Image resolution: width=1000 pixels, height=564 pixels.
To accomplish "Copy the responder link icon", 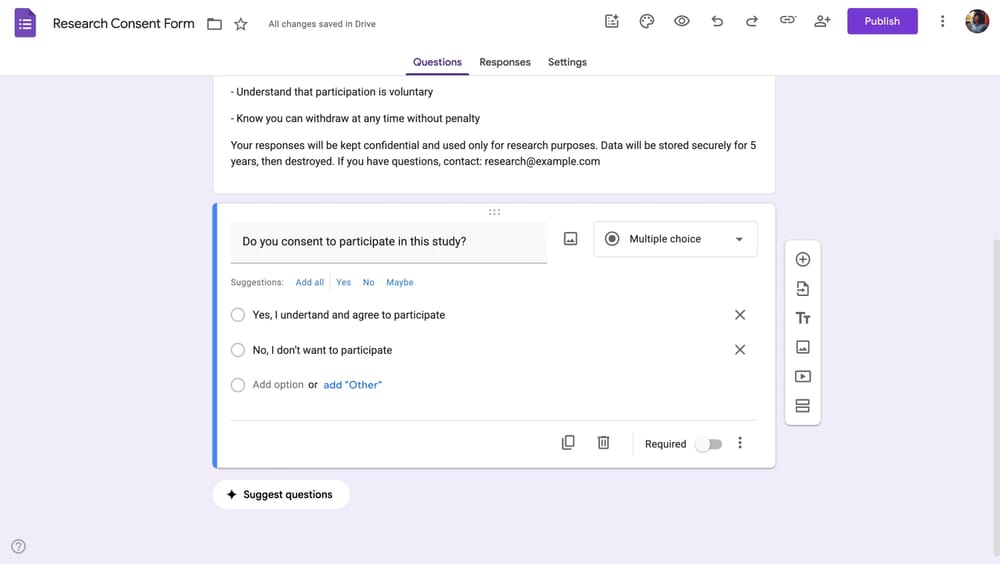I will (788, 21).
